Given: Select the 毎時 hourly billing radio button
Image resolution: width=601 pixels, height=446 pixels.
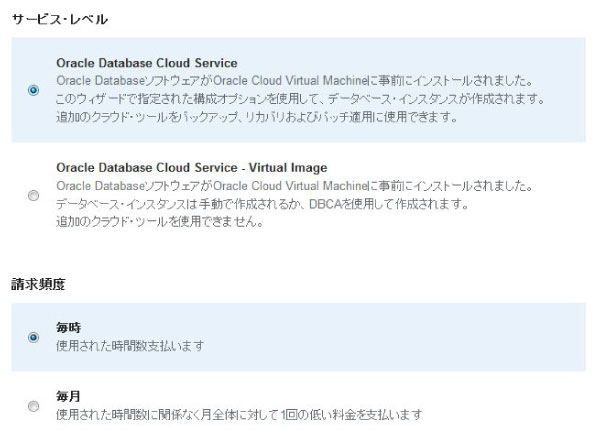Looking at the screenshot, I should tap(34, 337).
